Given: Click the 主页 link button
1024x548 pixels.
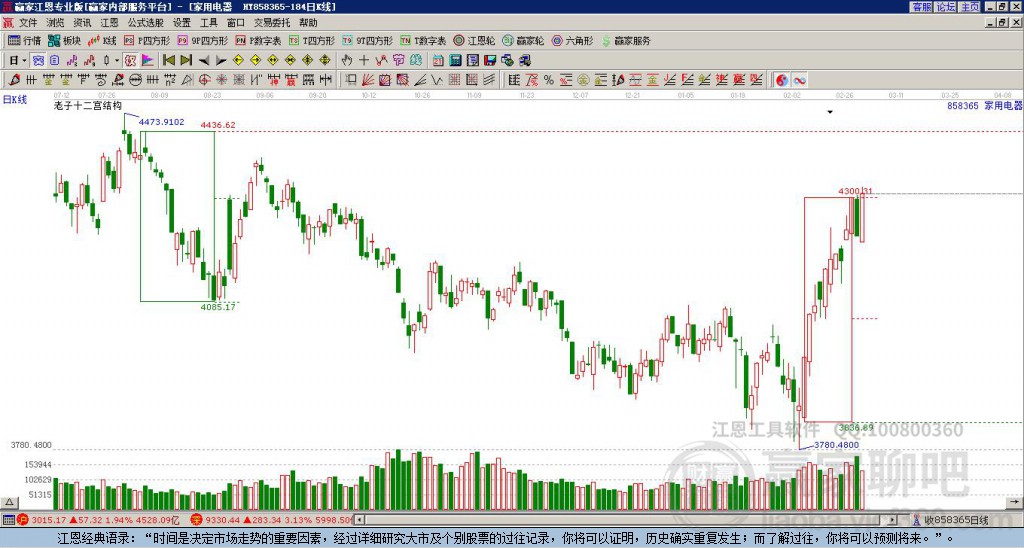Looking at the screenshot, I should pyautogui.click(x=969, y=7).
